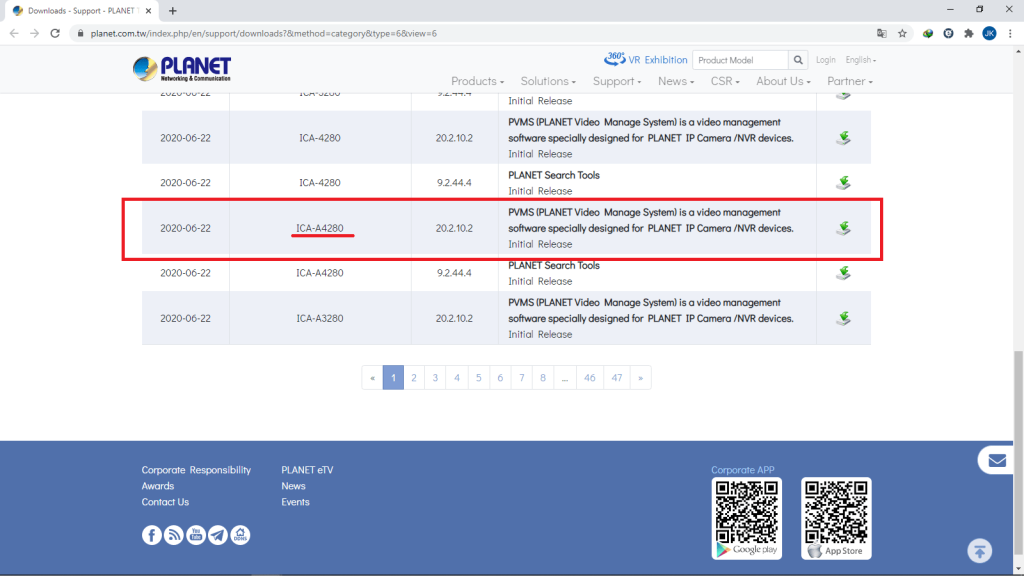Open the PLANET eTV footer link
Screen dimensions: 1024x577
[307, 470]
